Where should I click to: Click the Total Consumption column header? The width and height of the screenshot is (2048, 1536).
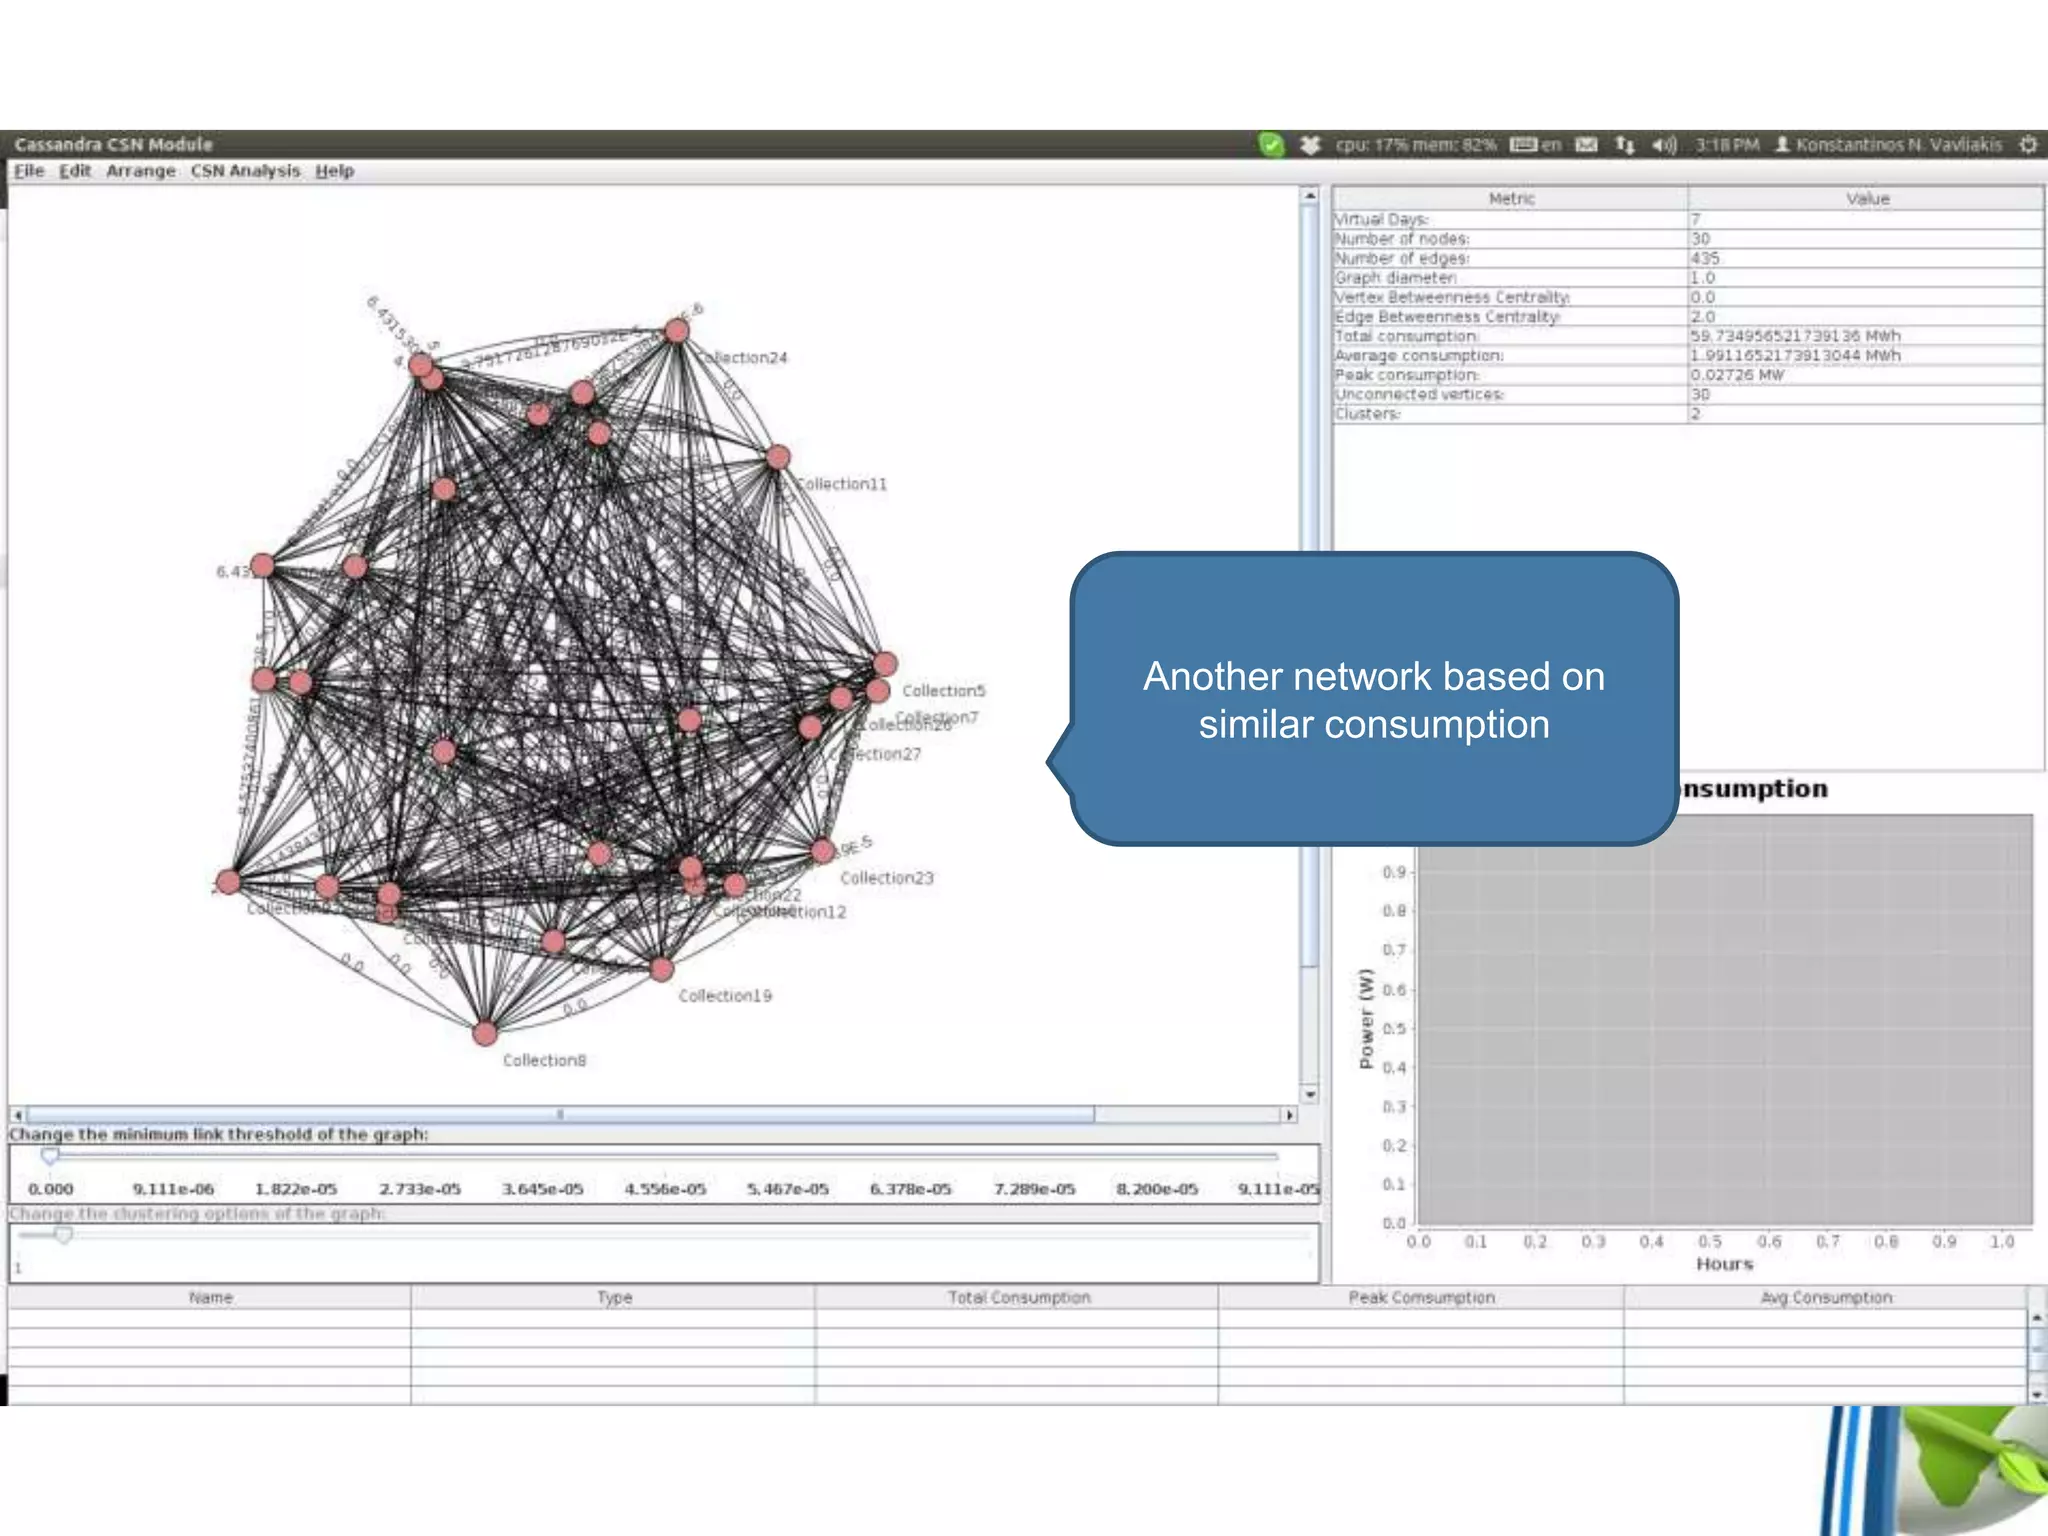tap(1018, 1297)
